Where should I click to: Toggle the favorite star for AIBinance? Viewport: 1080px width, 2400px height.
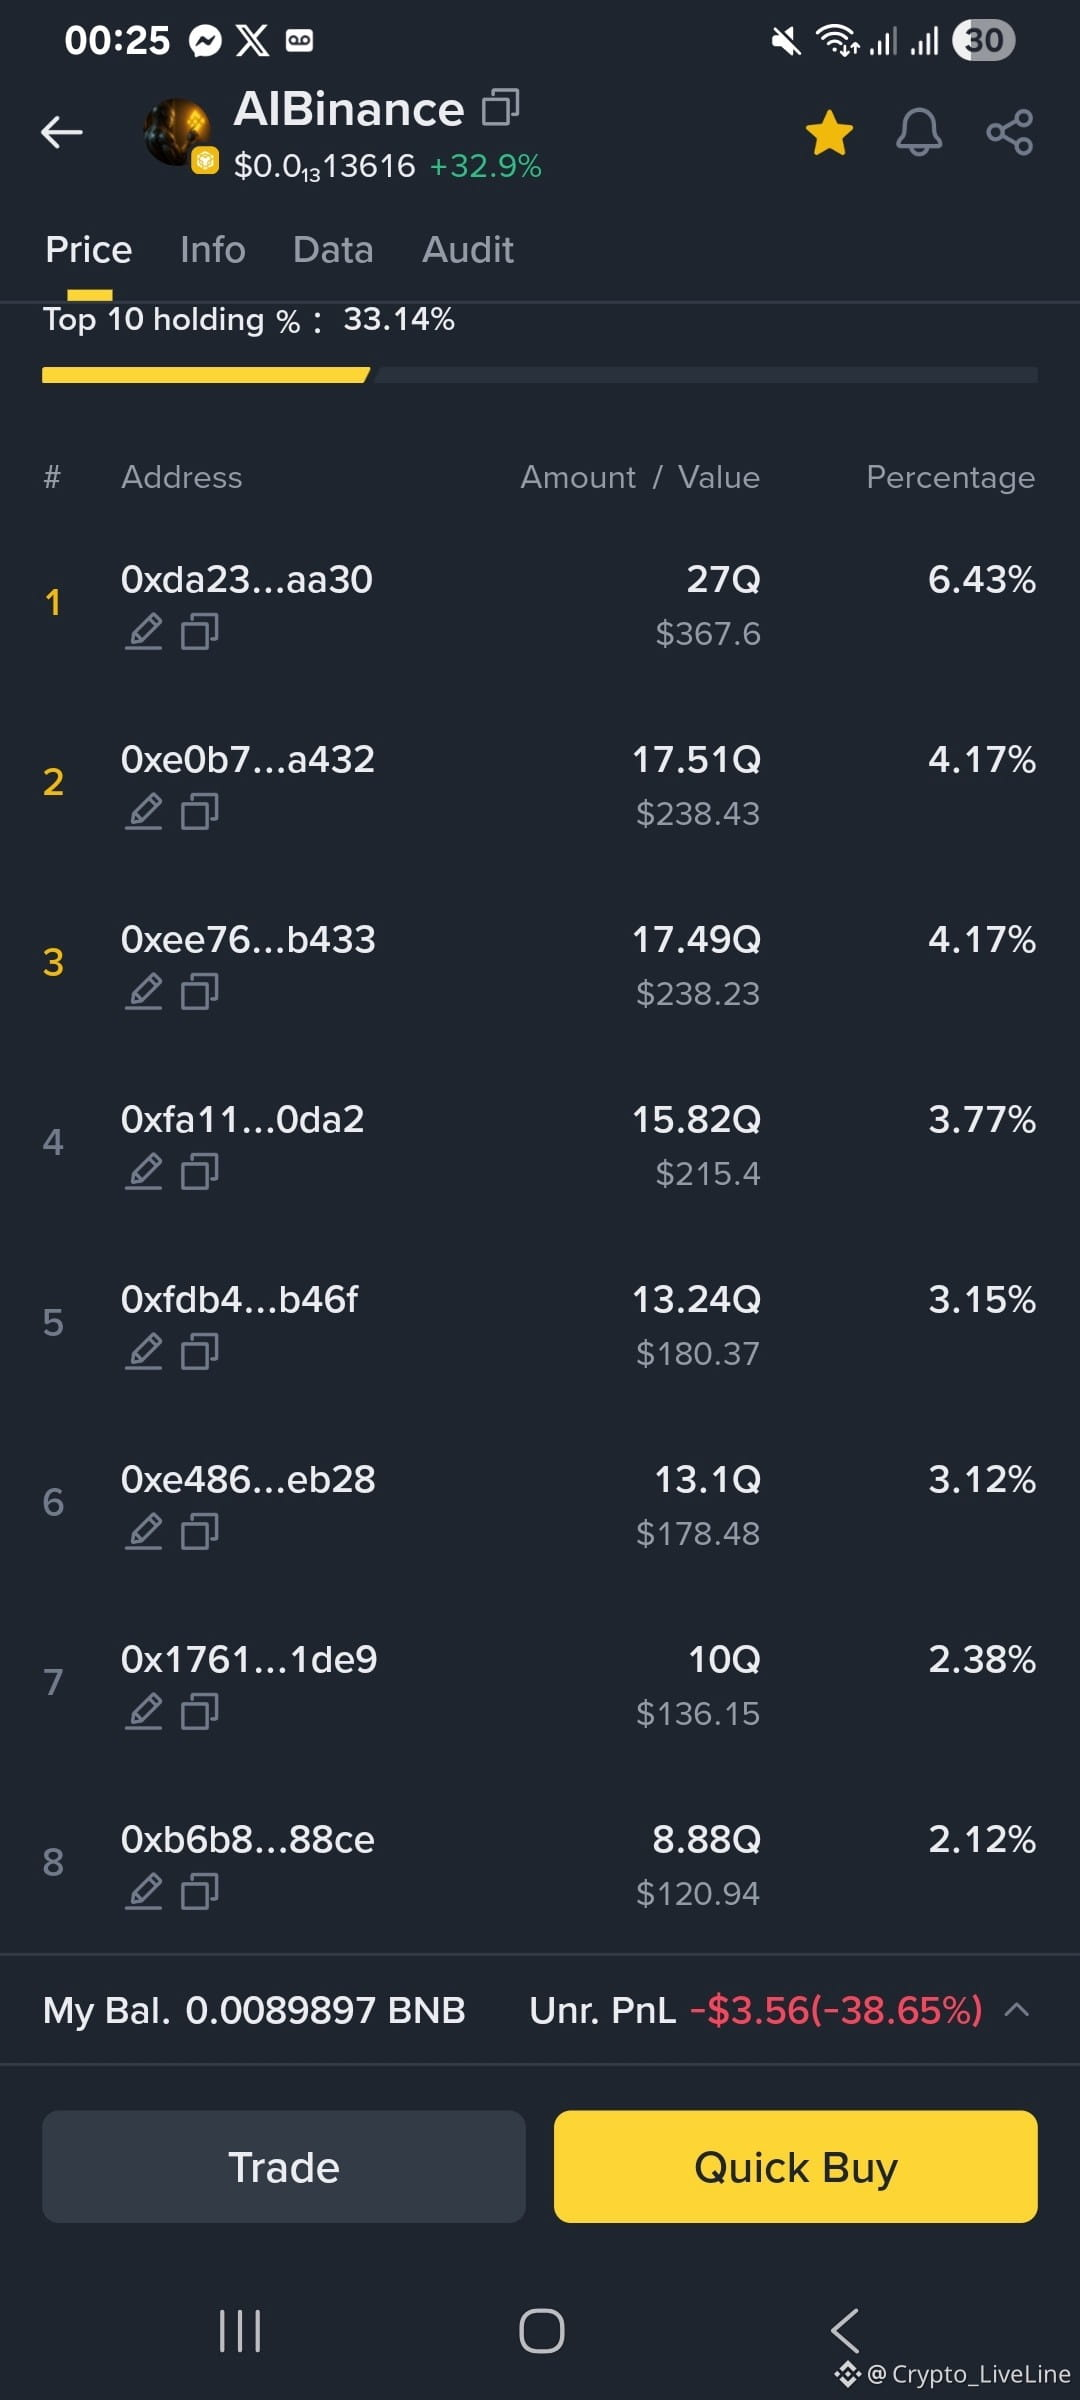click(x=829, y=132)
